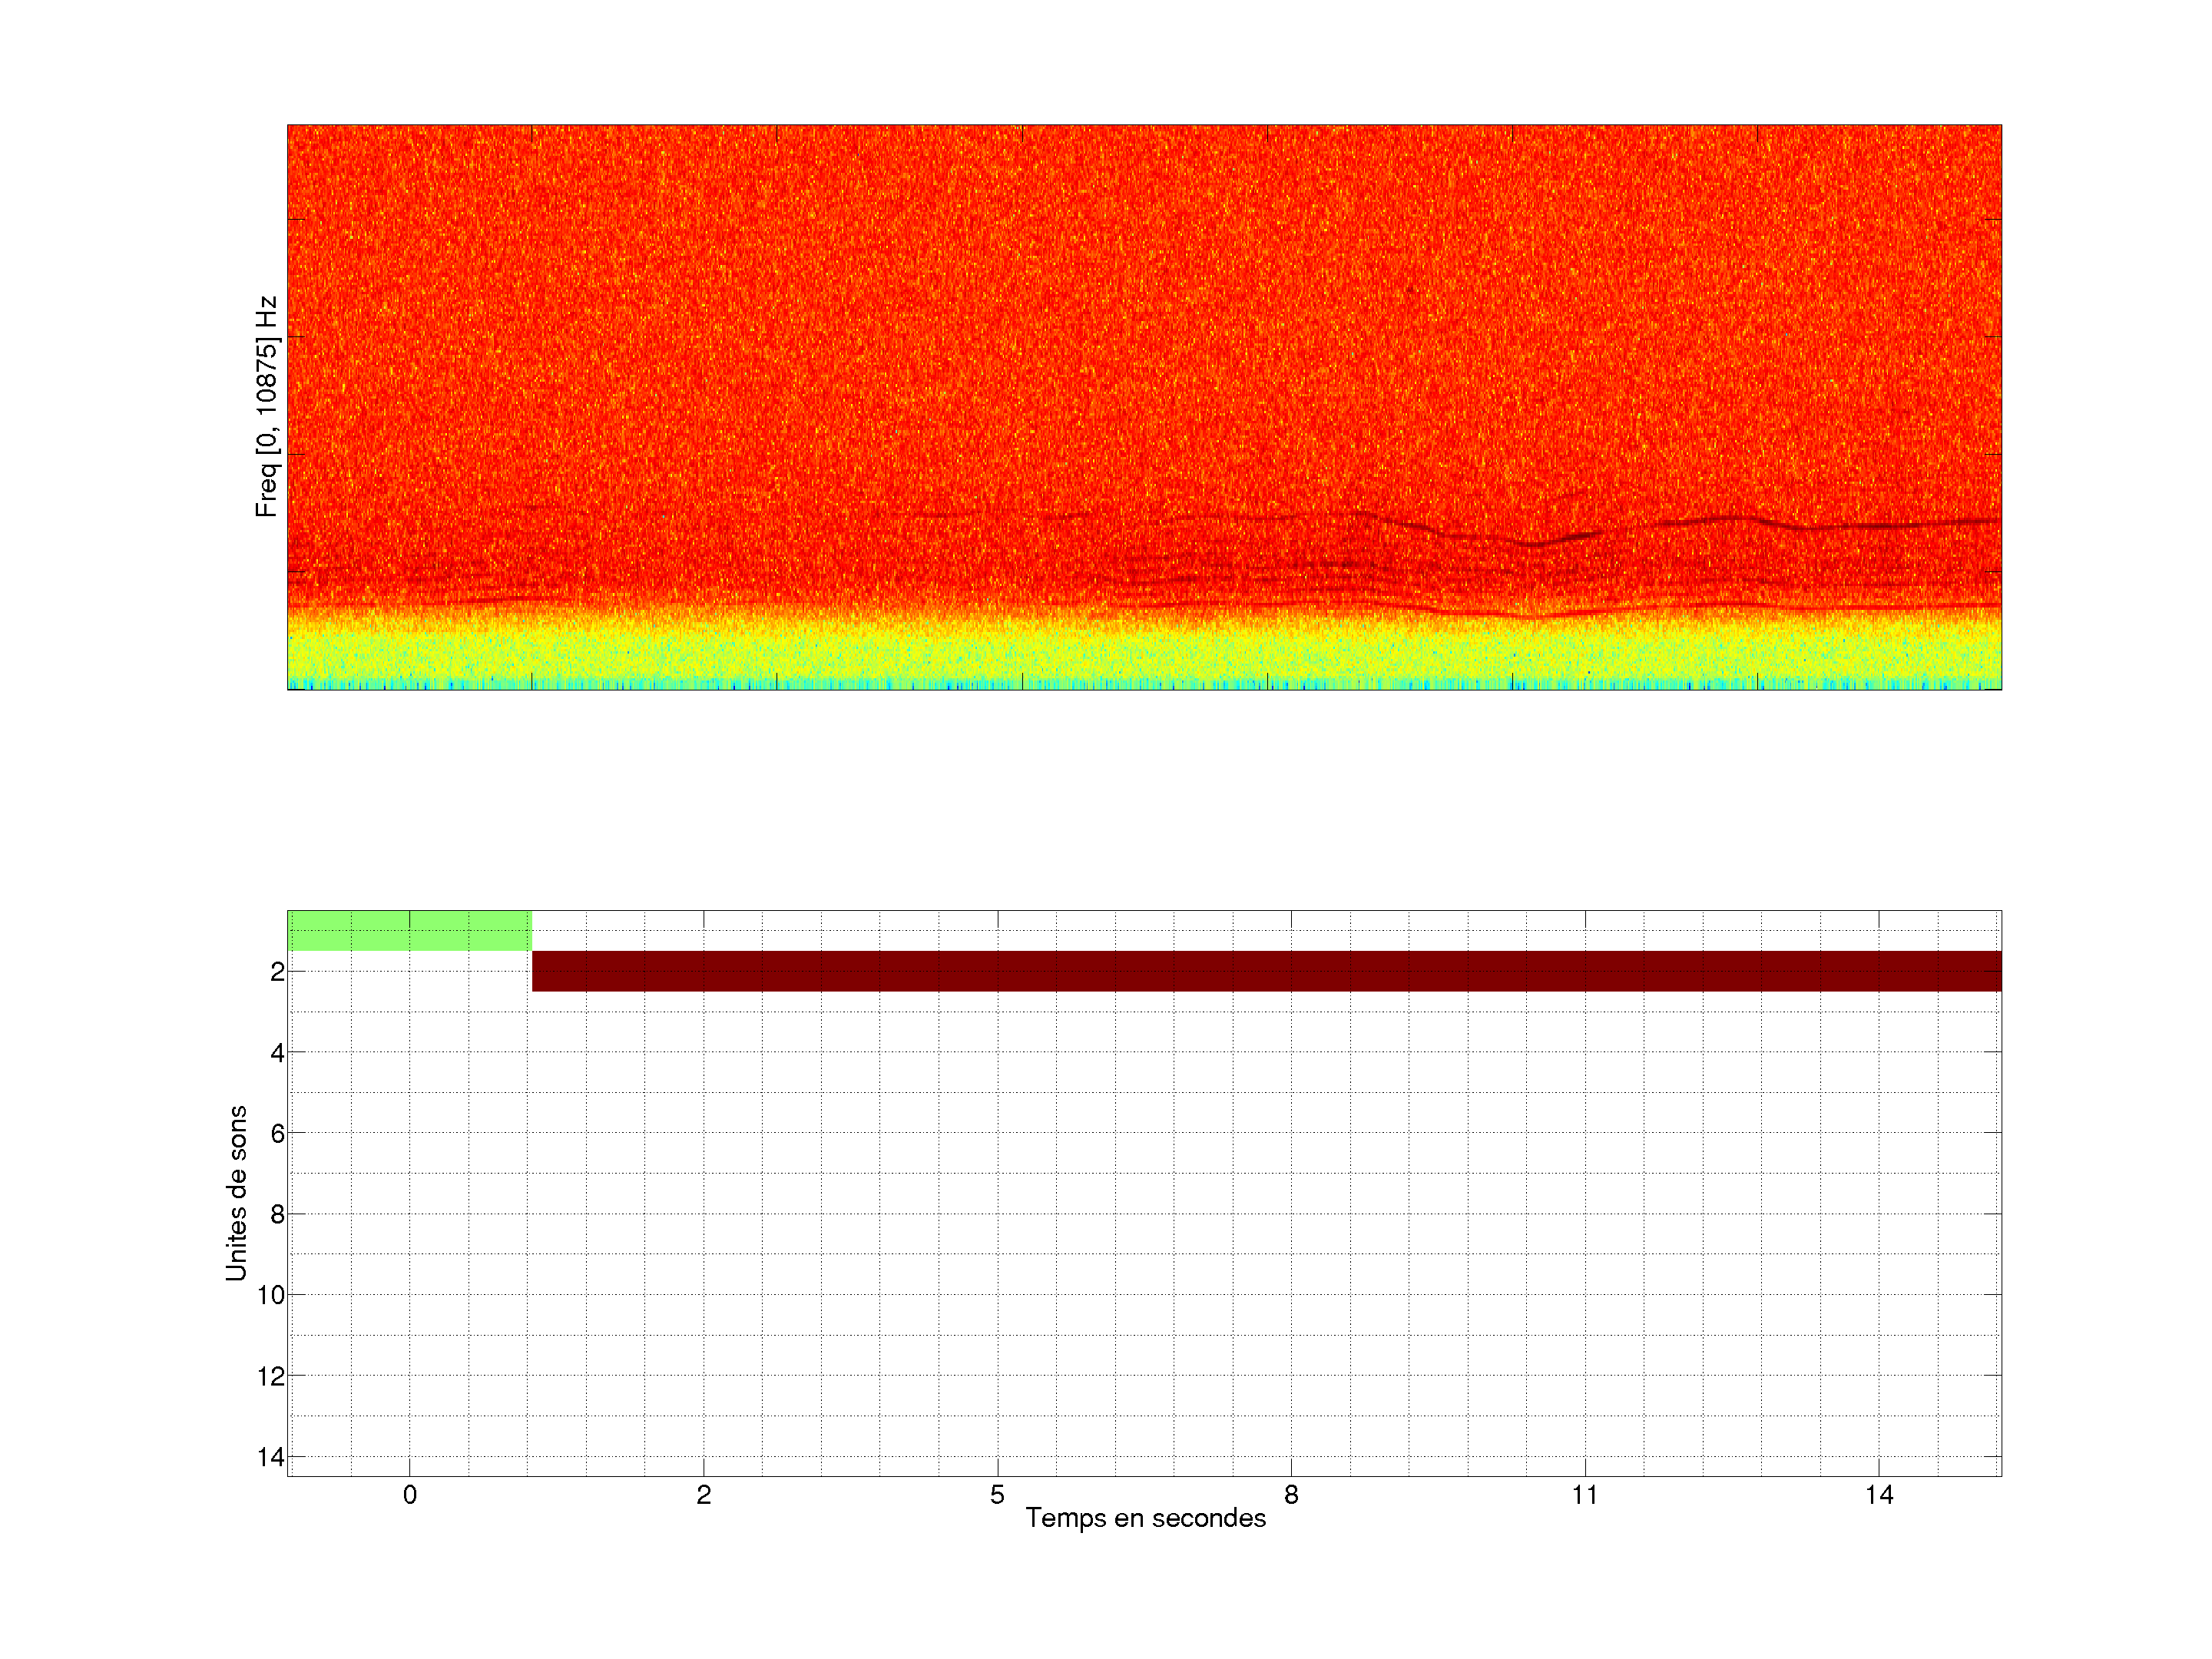Image resolution: width=2212 pixels, height=1659 pixels.
Task: Click y-axis tick label 8
Action: coord(277,1214)
